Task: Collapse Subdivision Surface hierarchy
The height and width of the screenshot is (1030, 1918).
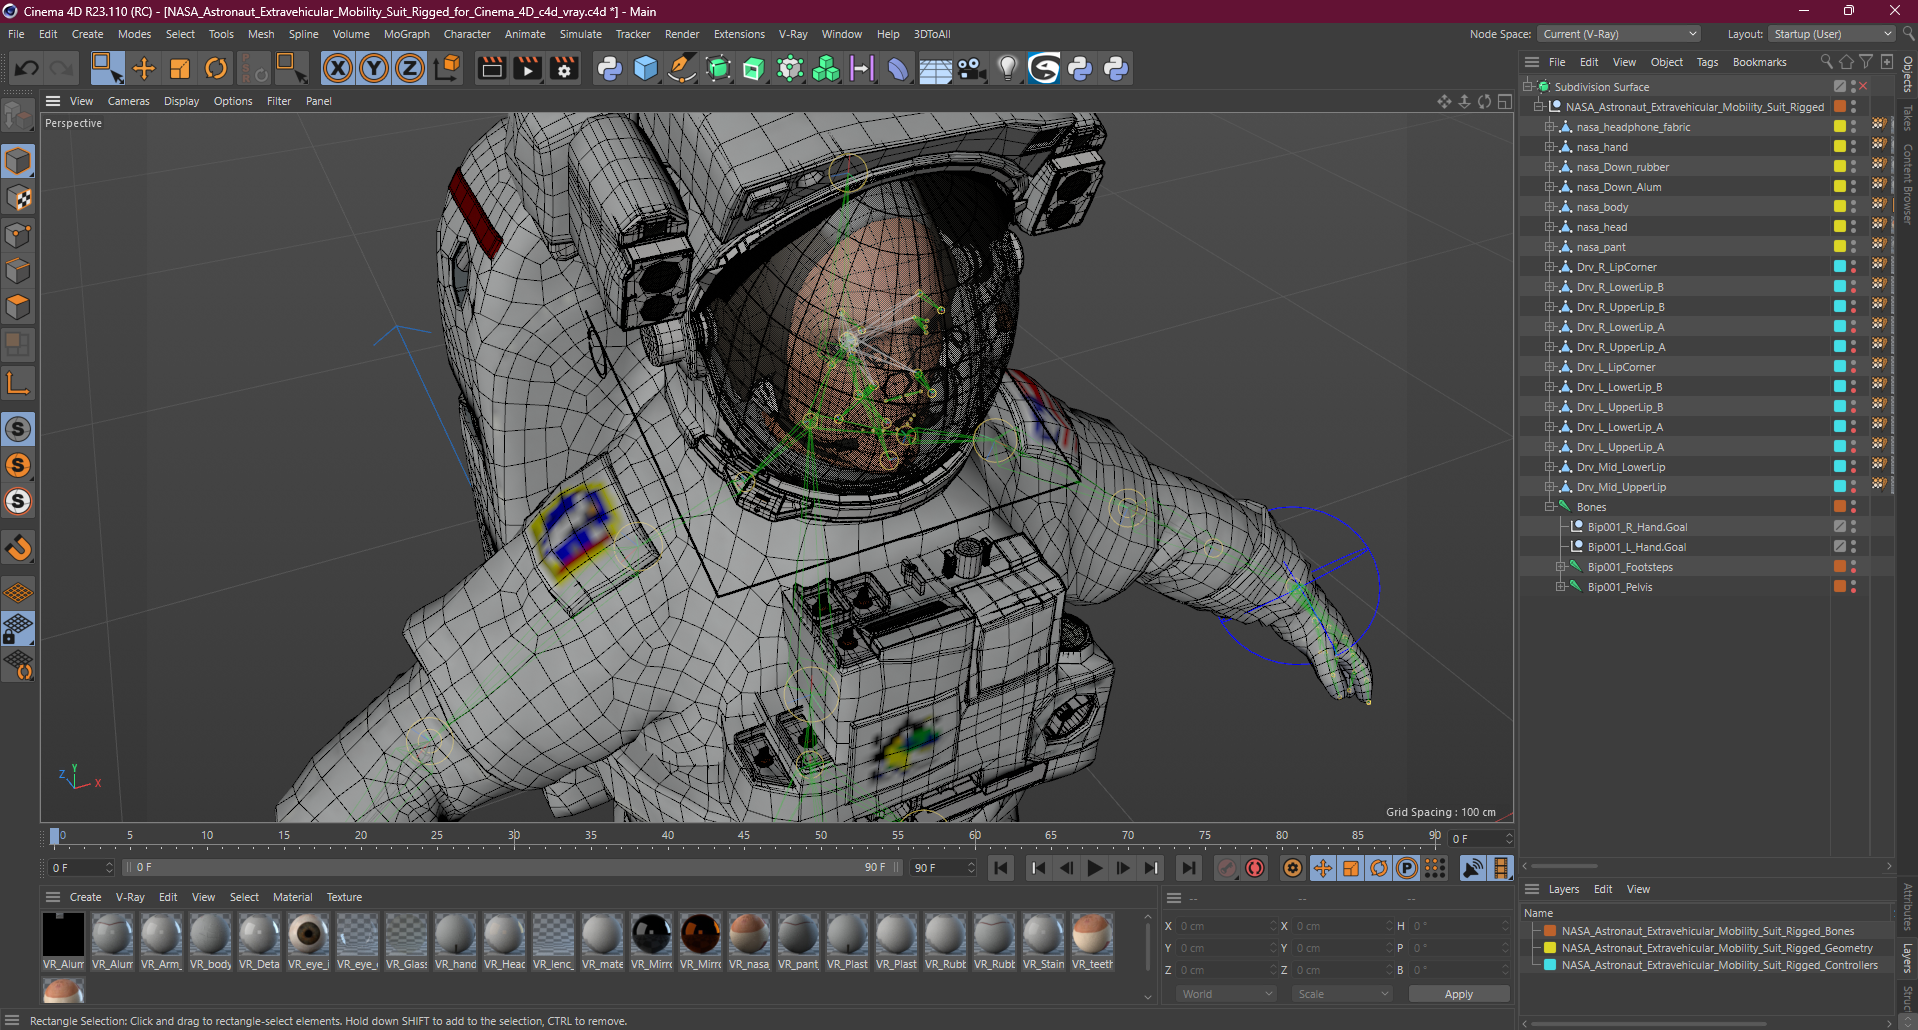Action: click(x=1528, y=87)
